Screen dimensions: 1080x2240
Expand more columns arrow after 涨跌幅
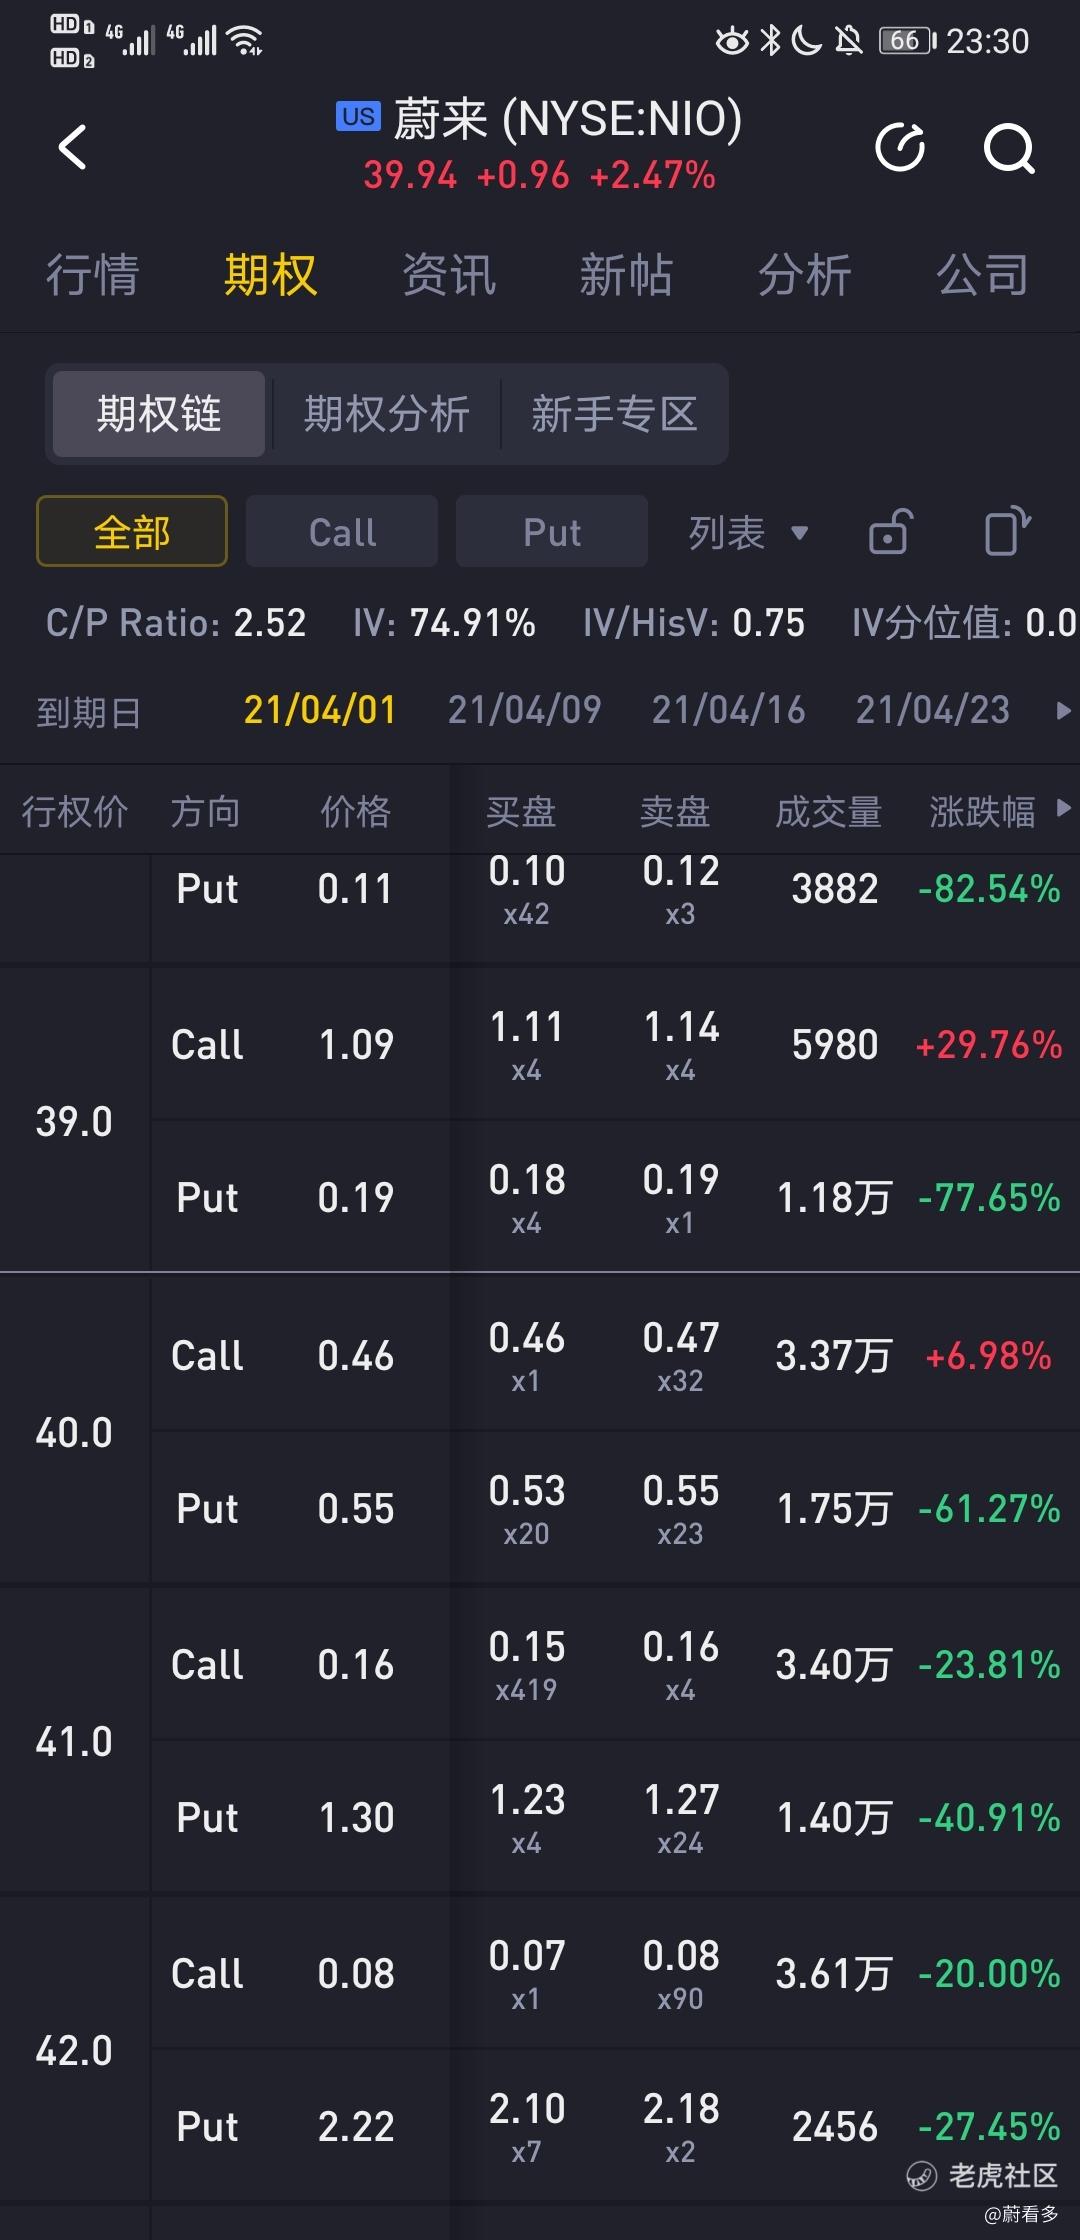(1064, 808)
